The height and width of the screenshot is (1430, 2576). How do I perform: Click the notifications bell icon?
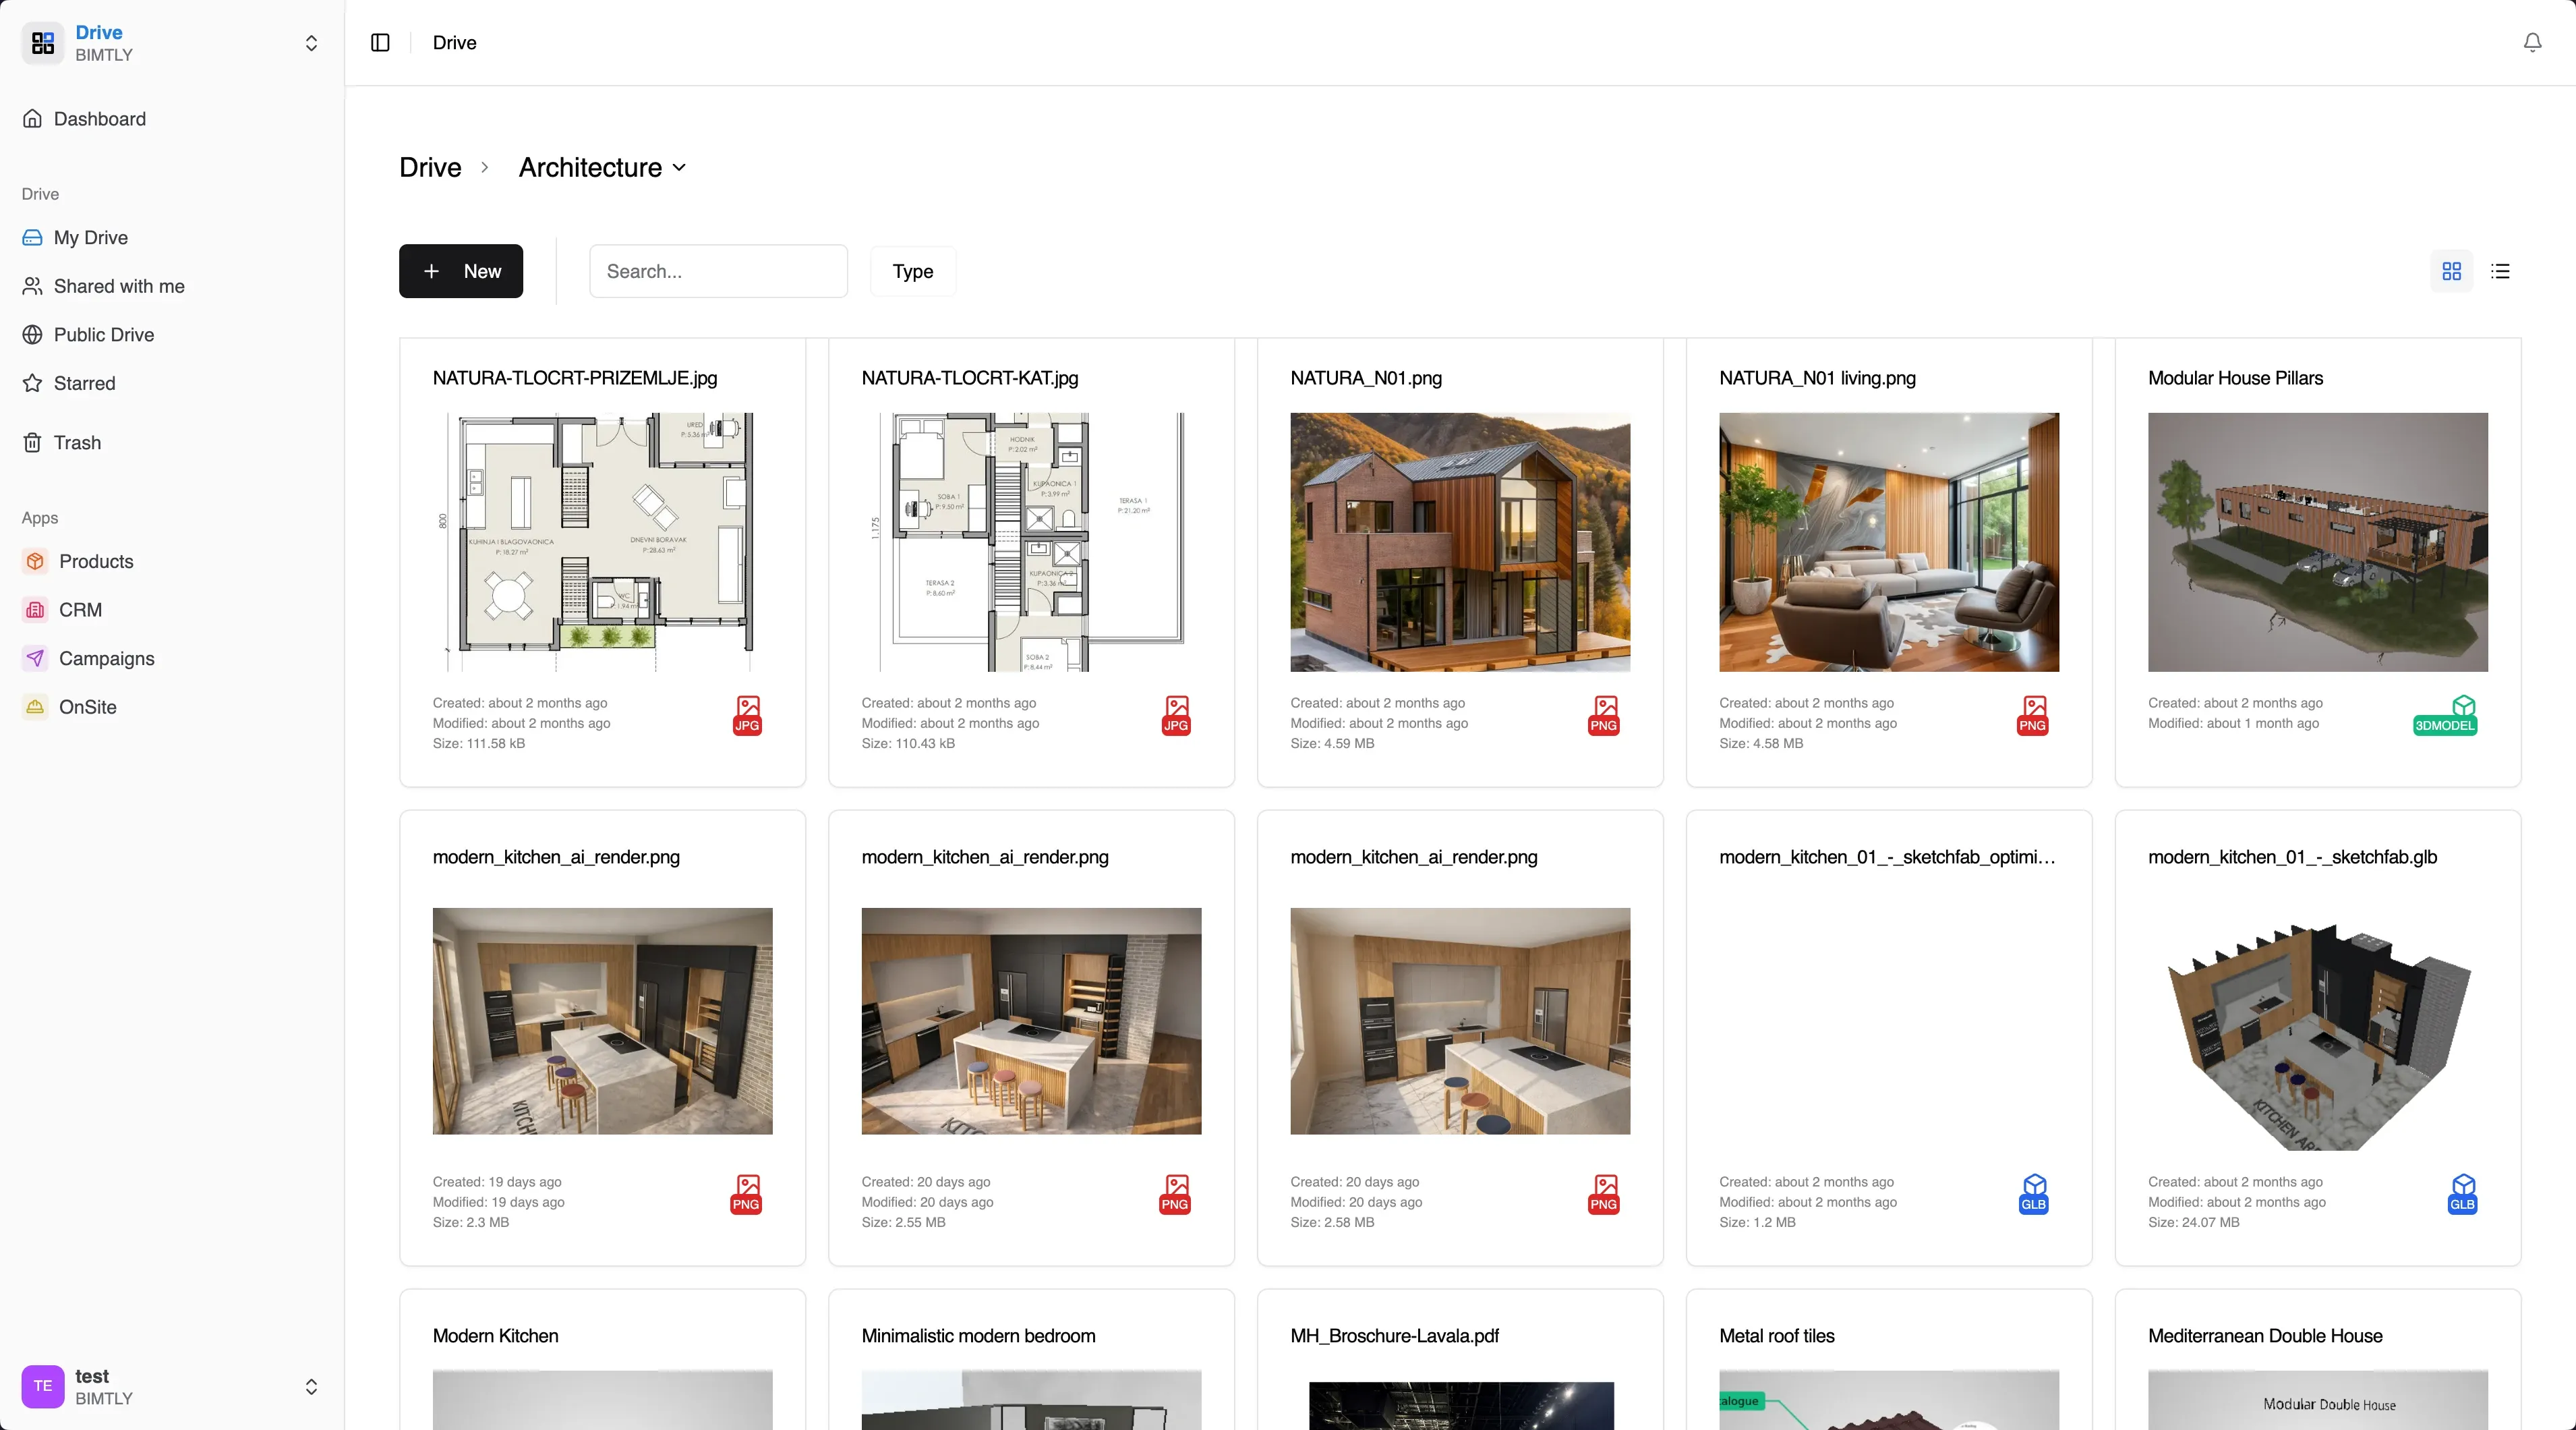[2532, 42]
